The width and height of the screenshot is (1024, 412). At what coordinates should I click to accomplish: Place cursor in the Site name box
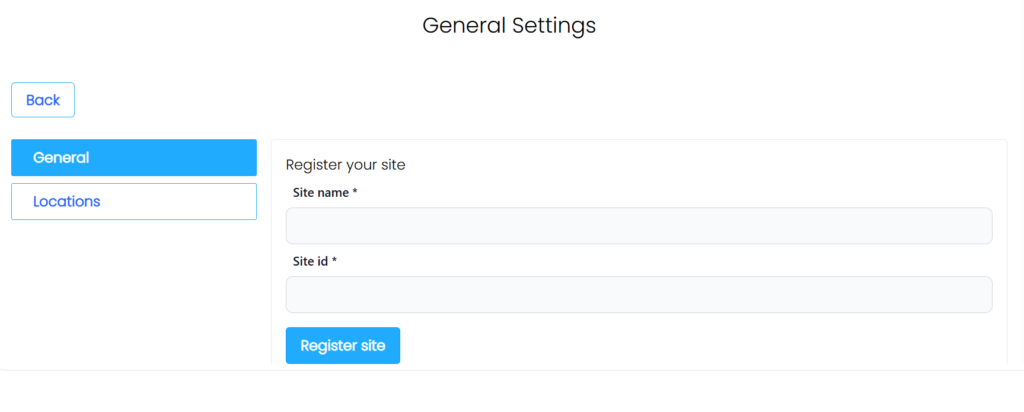coord(639,226)
